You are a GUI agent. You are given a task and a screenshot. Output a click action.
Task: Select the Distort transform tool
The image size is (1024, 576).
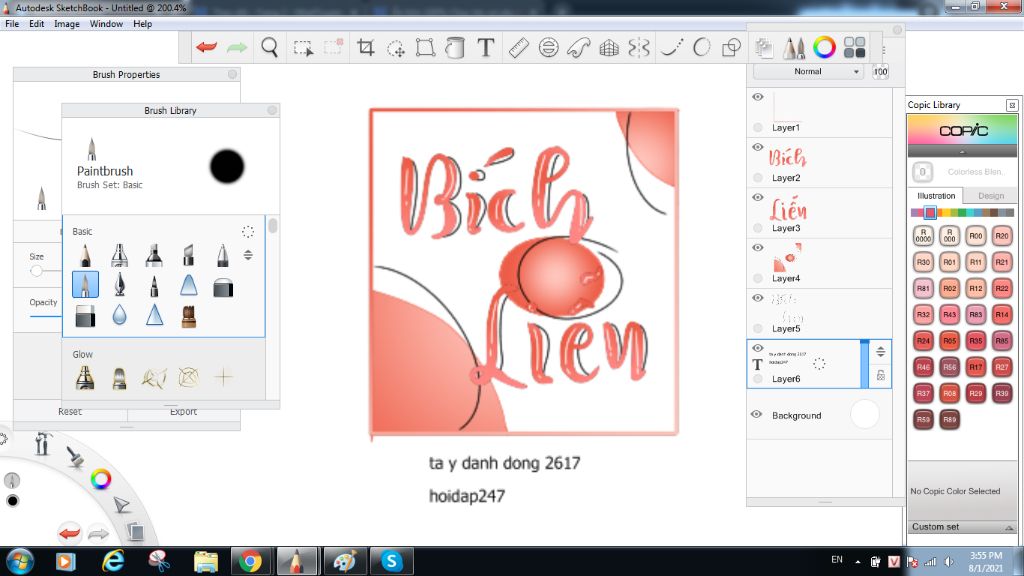[x=425, y=47]
